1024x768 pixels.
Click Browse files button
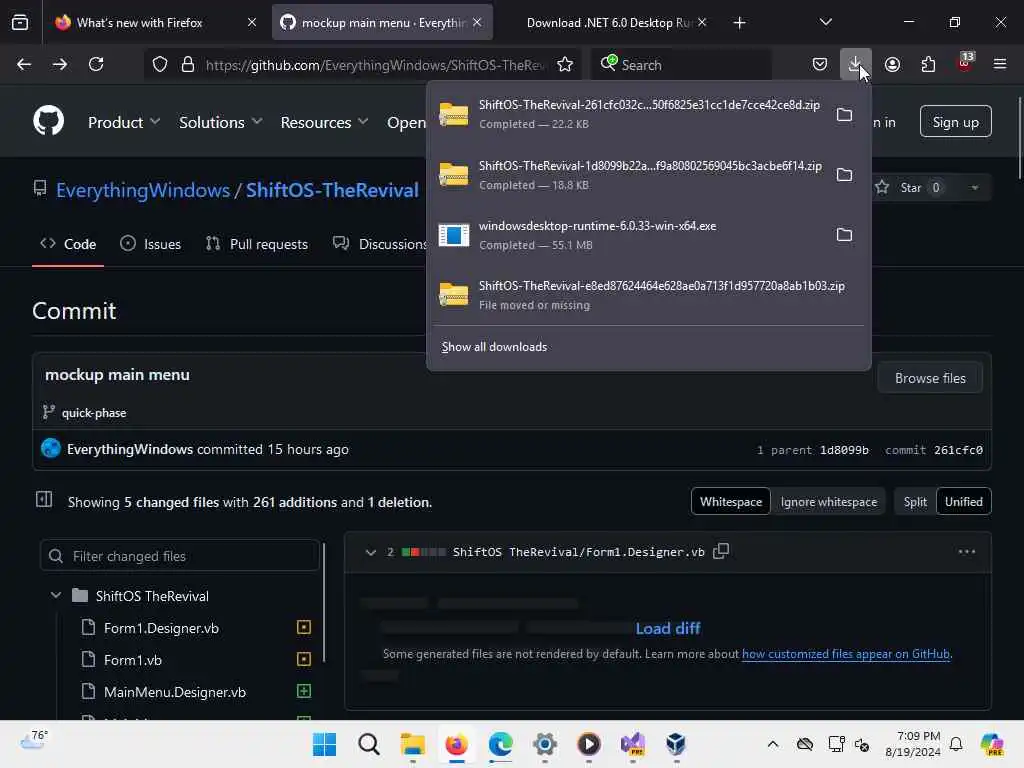930,378
